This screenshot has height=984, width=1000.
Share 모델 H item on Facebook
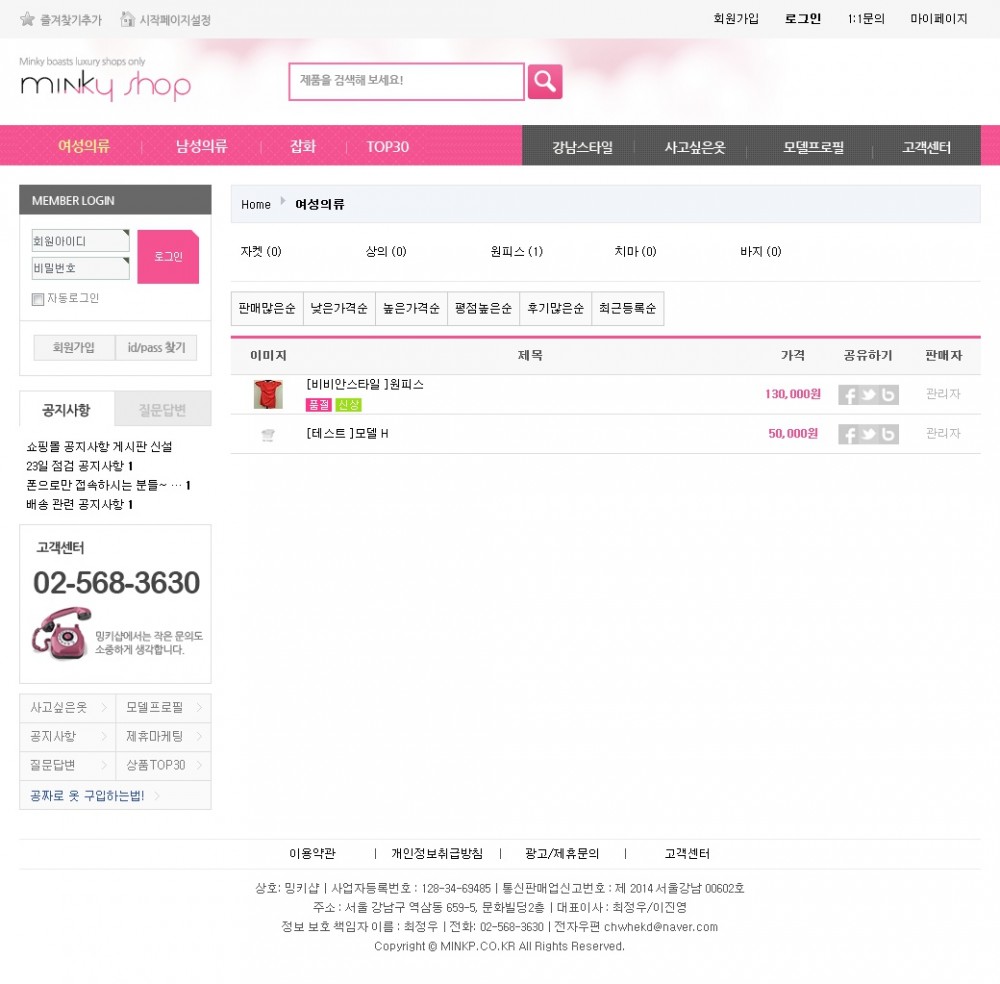[x=849, y=434]
